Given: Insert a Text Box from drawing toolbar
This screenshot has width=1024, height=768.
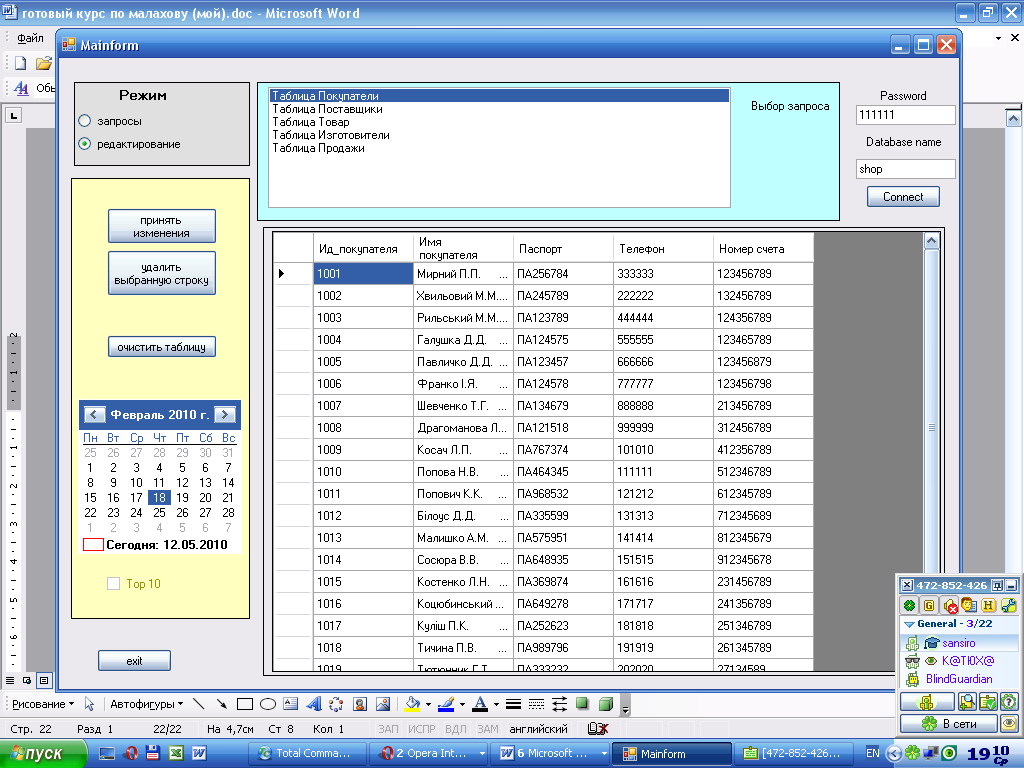Looking at the screenshot, I should click(291, 704).
